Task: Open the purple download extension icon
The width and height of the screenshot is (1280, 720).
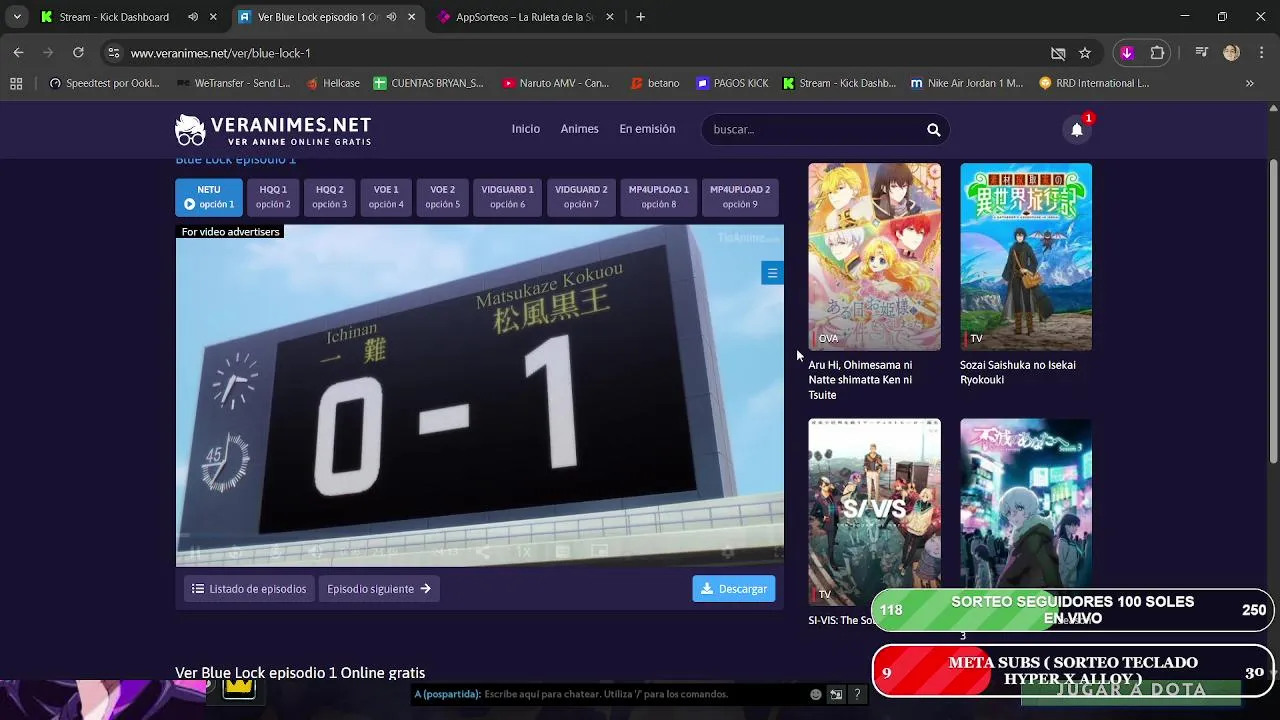Action: [x=1127, y=53]
